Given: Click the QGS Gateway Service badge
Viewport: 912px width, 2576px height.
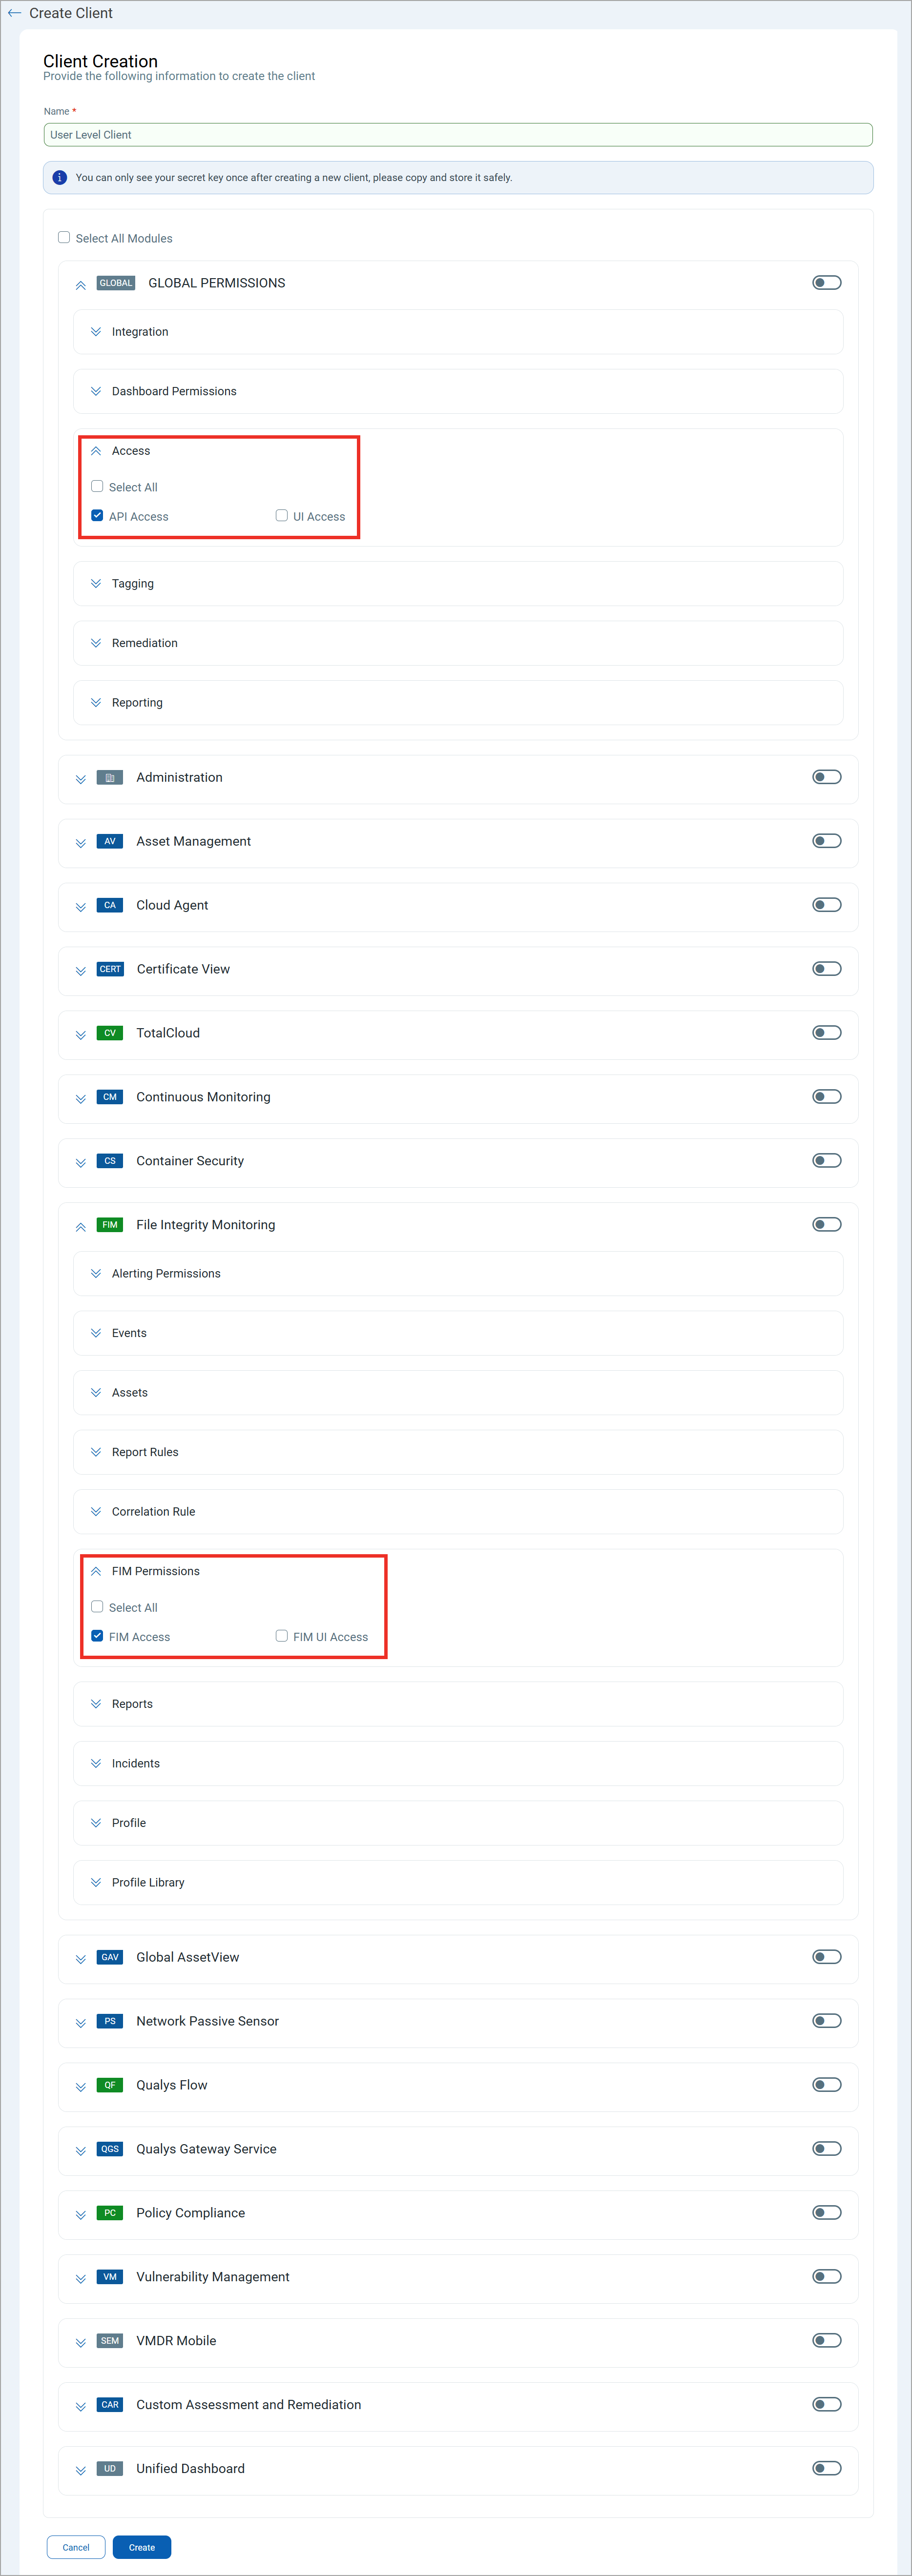Looking at the screenshot, I should pos(110,2149).
